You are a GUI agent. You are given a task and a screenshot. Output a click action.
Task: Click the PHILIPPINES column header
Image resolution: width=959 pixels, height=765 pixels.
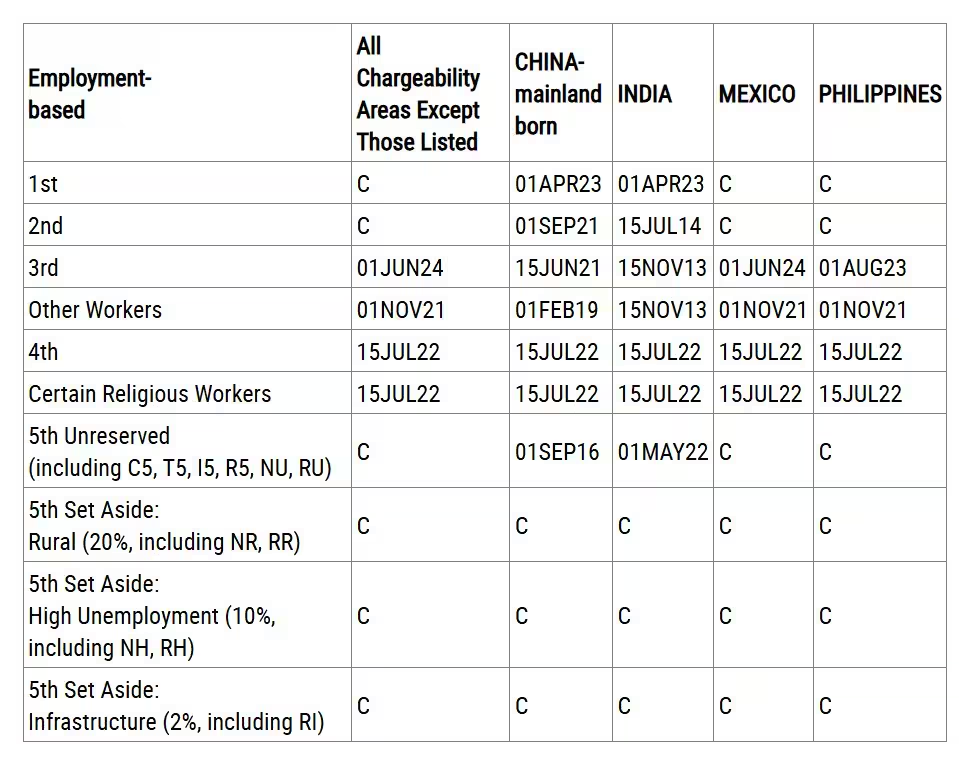pyautogui.click(x=879, y=94)
